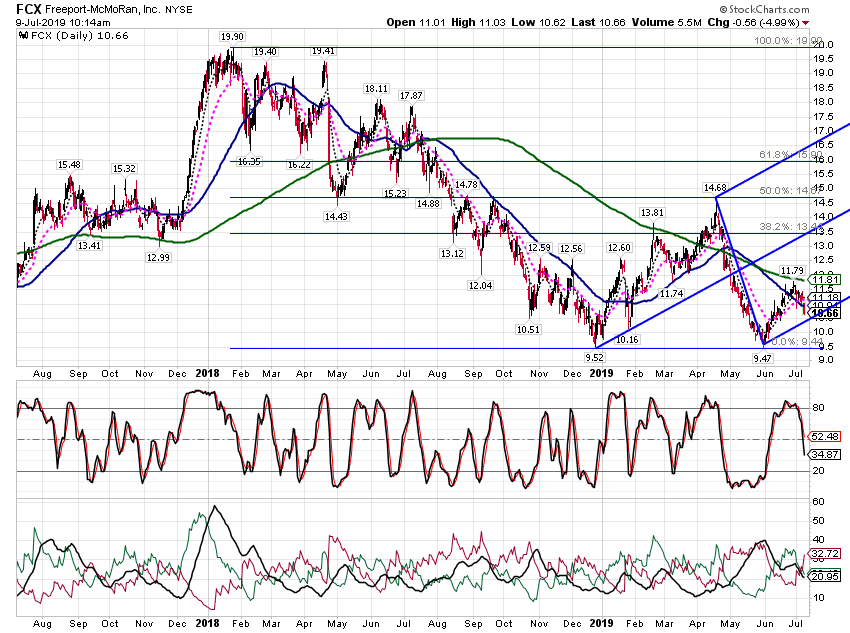Image resolution: width=850 pixels, height=633 pixels.
Task: Select the 9.47 low price label
Action: (762, 359)
